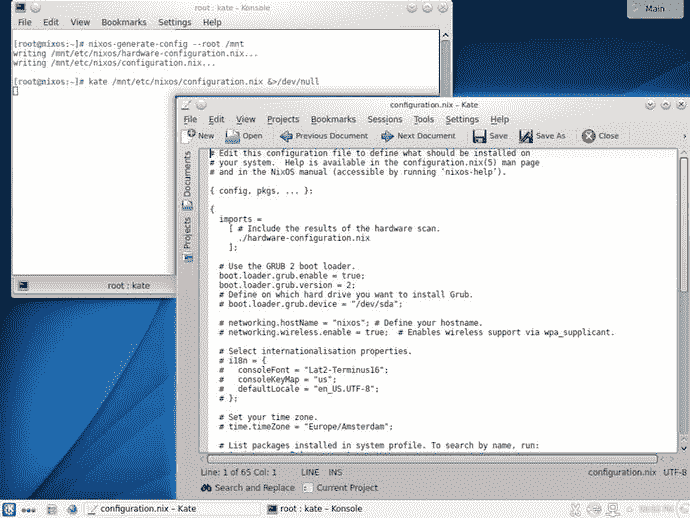Image resolution: width=690 pixels, height=518 pixels.
Task: Close the document via toolbar Close button
Action: pyautogui.click(x=600, y=136)
